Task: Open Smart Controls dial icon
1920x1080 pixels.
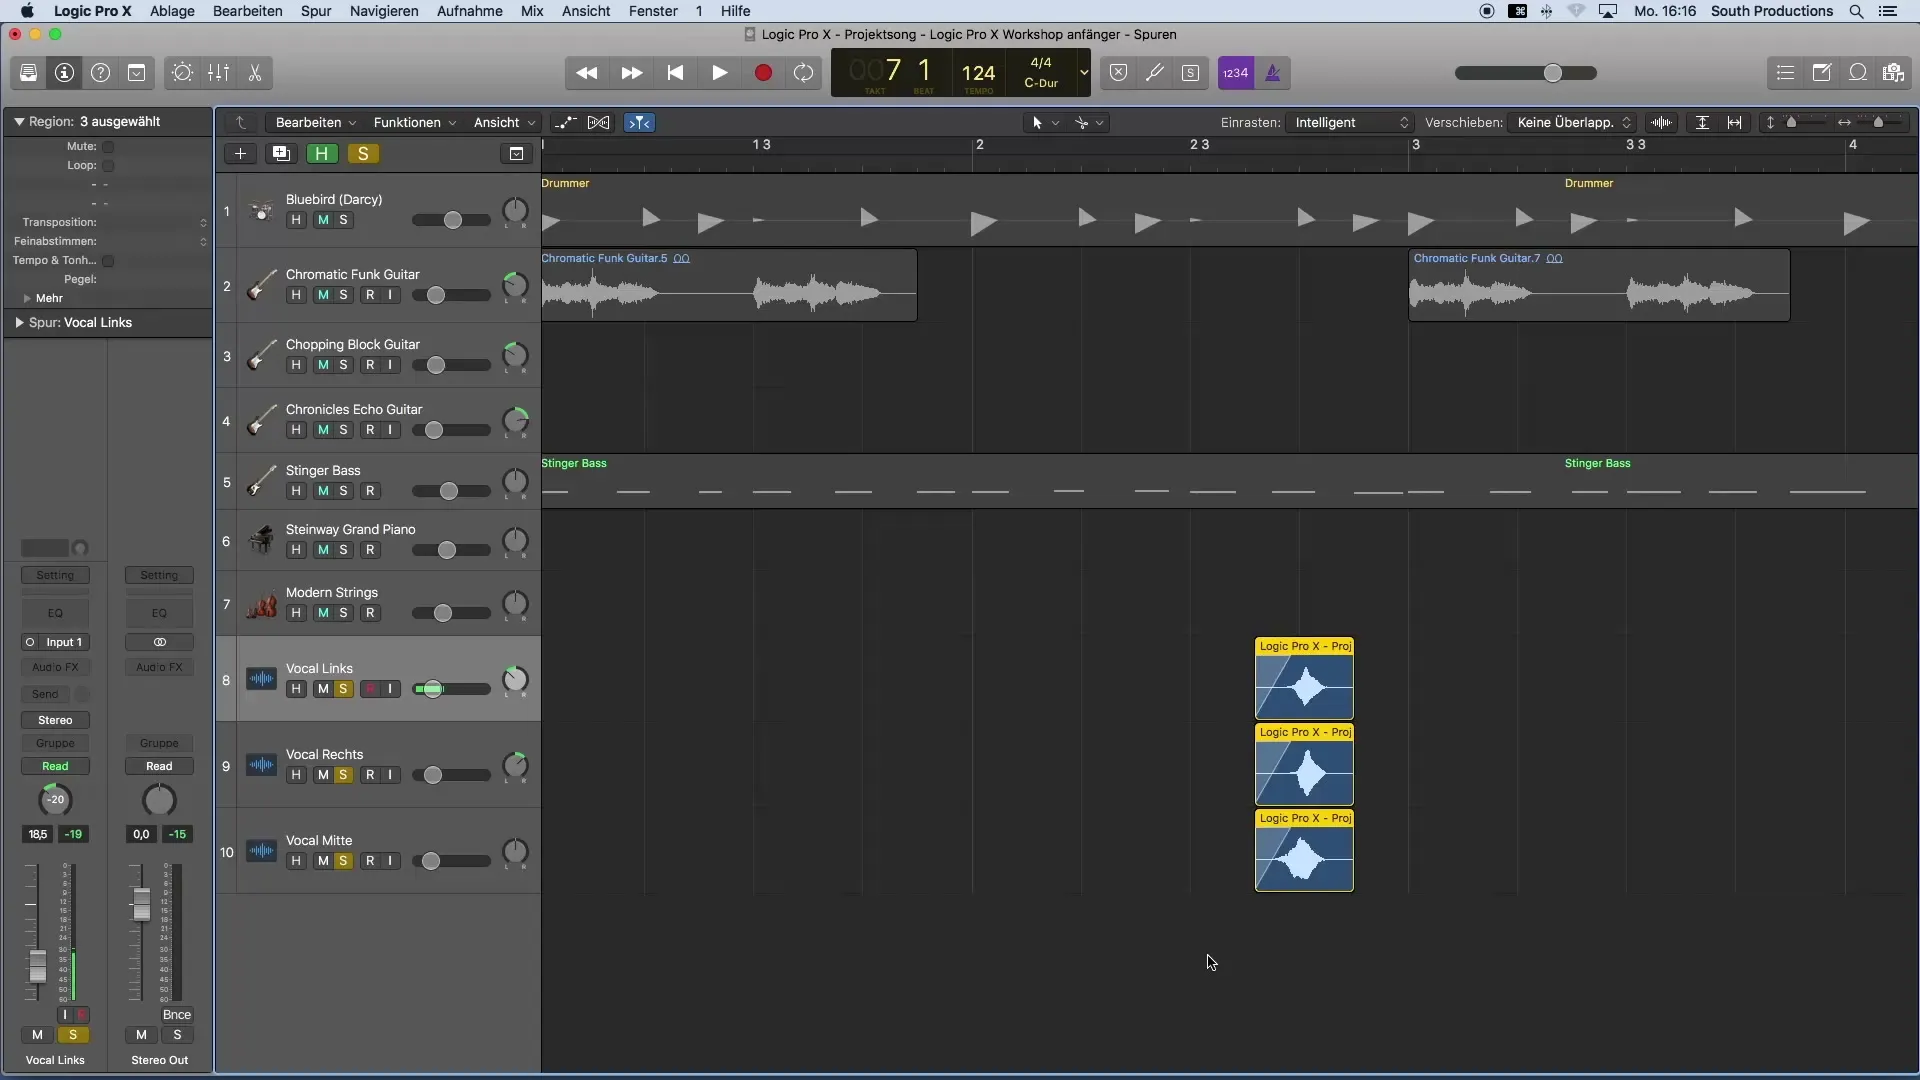Action: [x=182, y=73]
